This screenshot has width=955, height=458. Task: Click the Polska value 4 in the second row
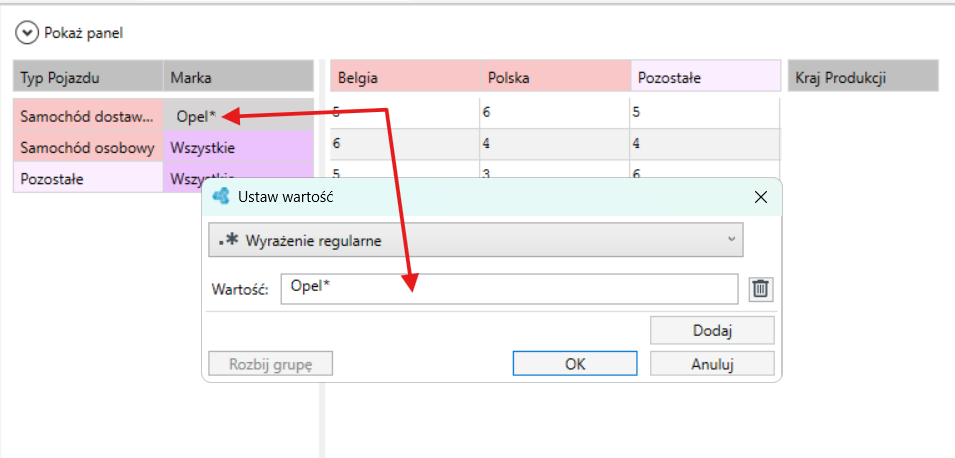click(x=555, y=144)
